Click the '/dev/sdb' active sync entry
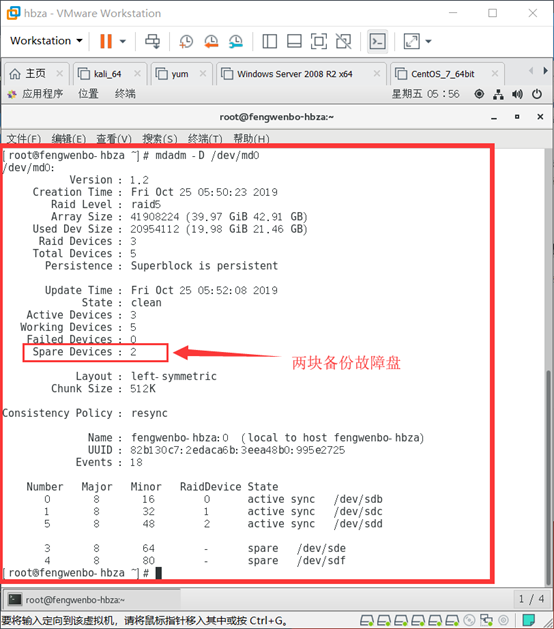The width and height of the screenshot is (554, 629). tap(358, 499)
